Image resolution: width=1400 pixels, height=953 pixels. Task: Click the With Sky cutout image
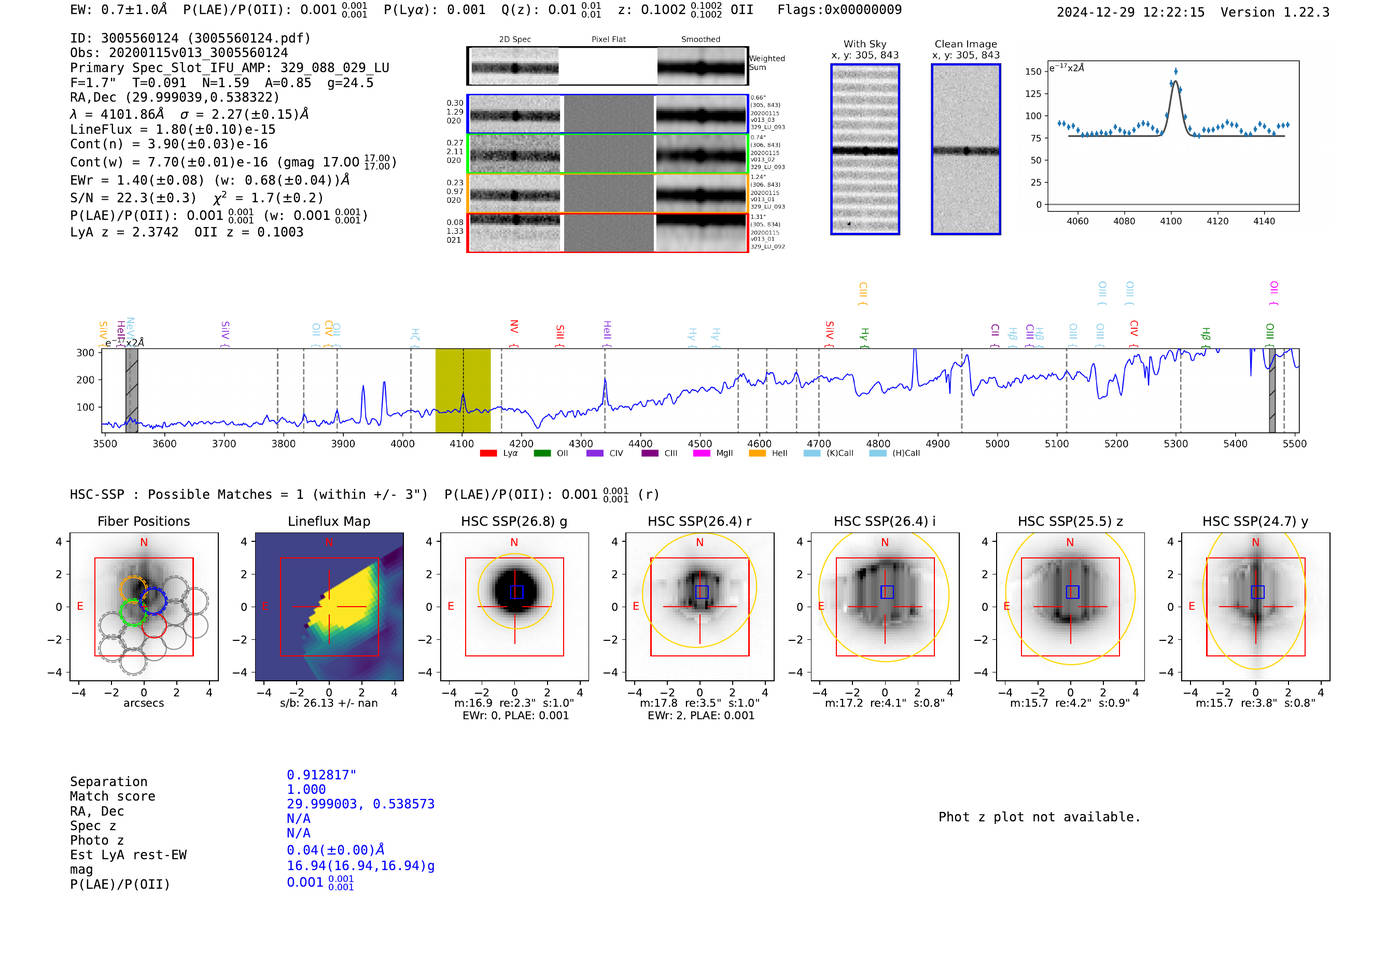[x=865, y=149]
